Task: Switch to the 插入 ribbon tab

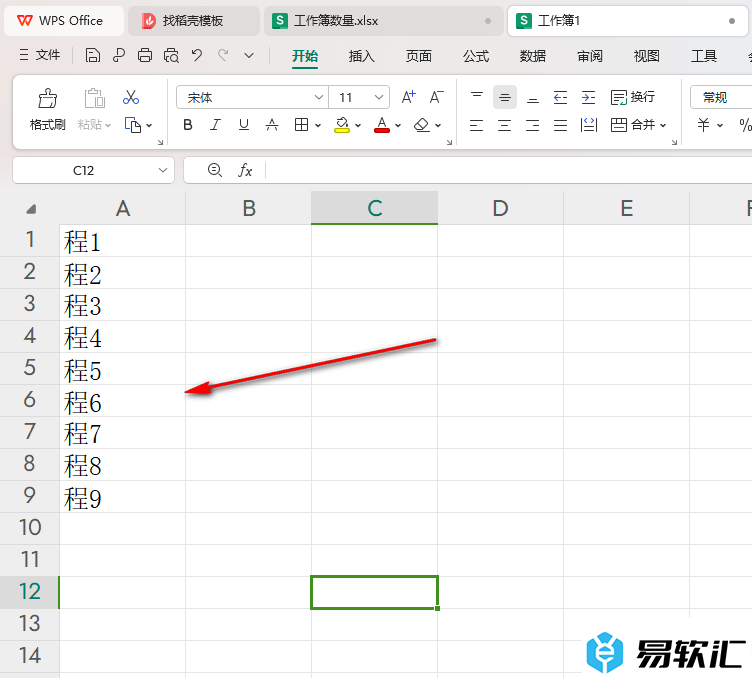Action: (x=362, y=56)
